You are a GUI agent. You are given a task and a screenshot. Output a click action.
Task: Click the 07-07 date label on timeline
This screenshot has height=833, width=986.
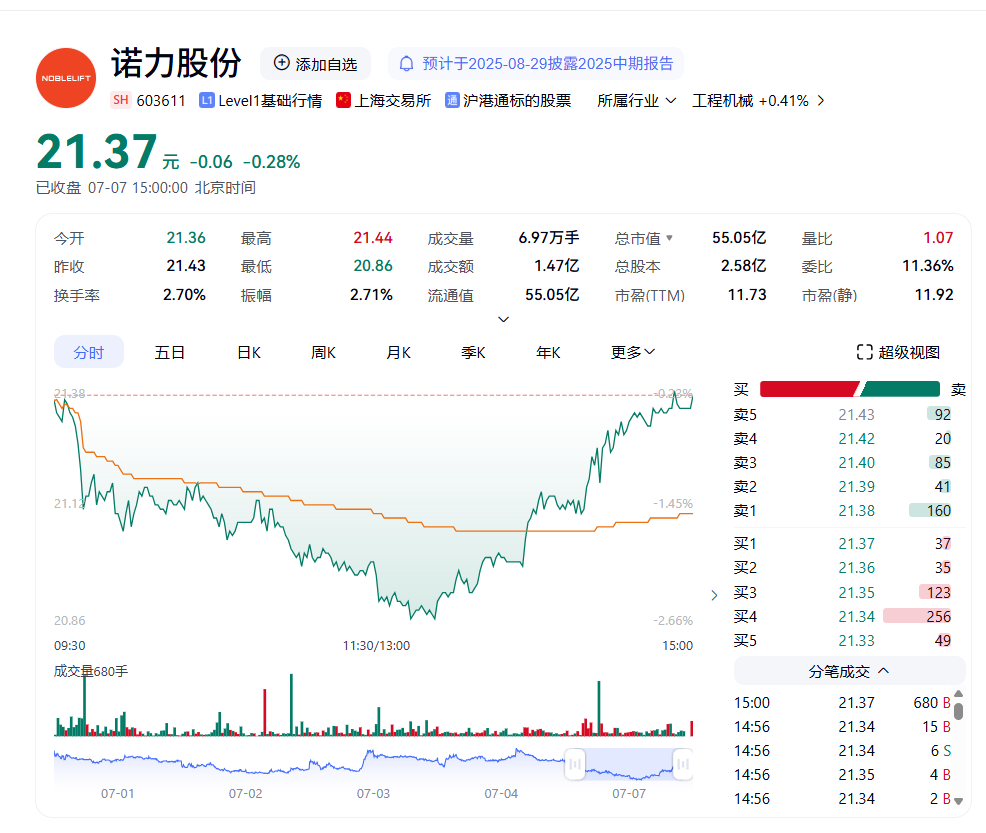point(629,793)
